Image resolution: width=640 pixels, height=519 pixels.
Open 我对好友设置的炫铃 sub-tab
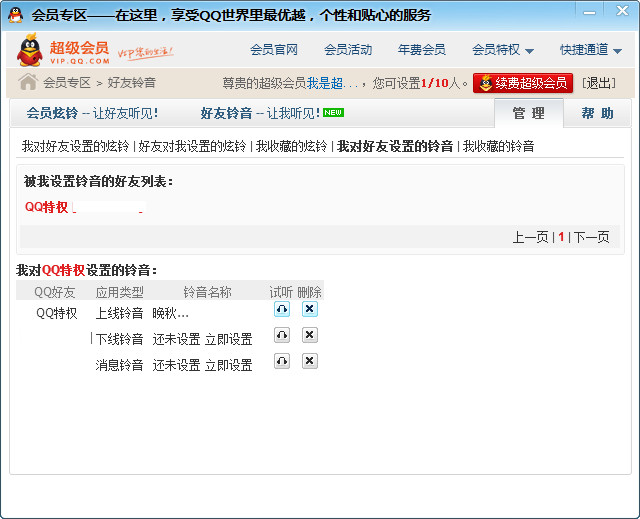point(76,146)
